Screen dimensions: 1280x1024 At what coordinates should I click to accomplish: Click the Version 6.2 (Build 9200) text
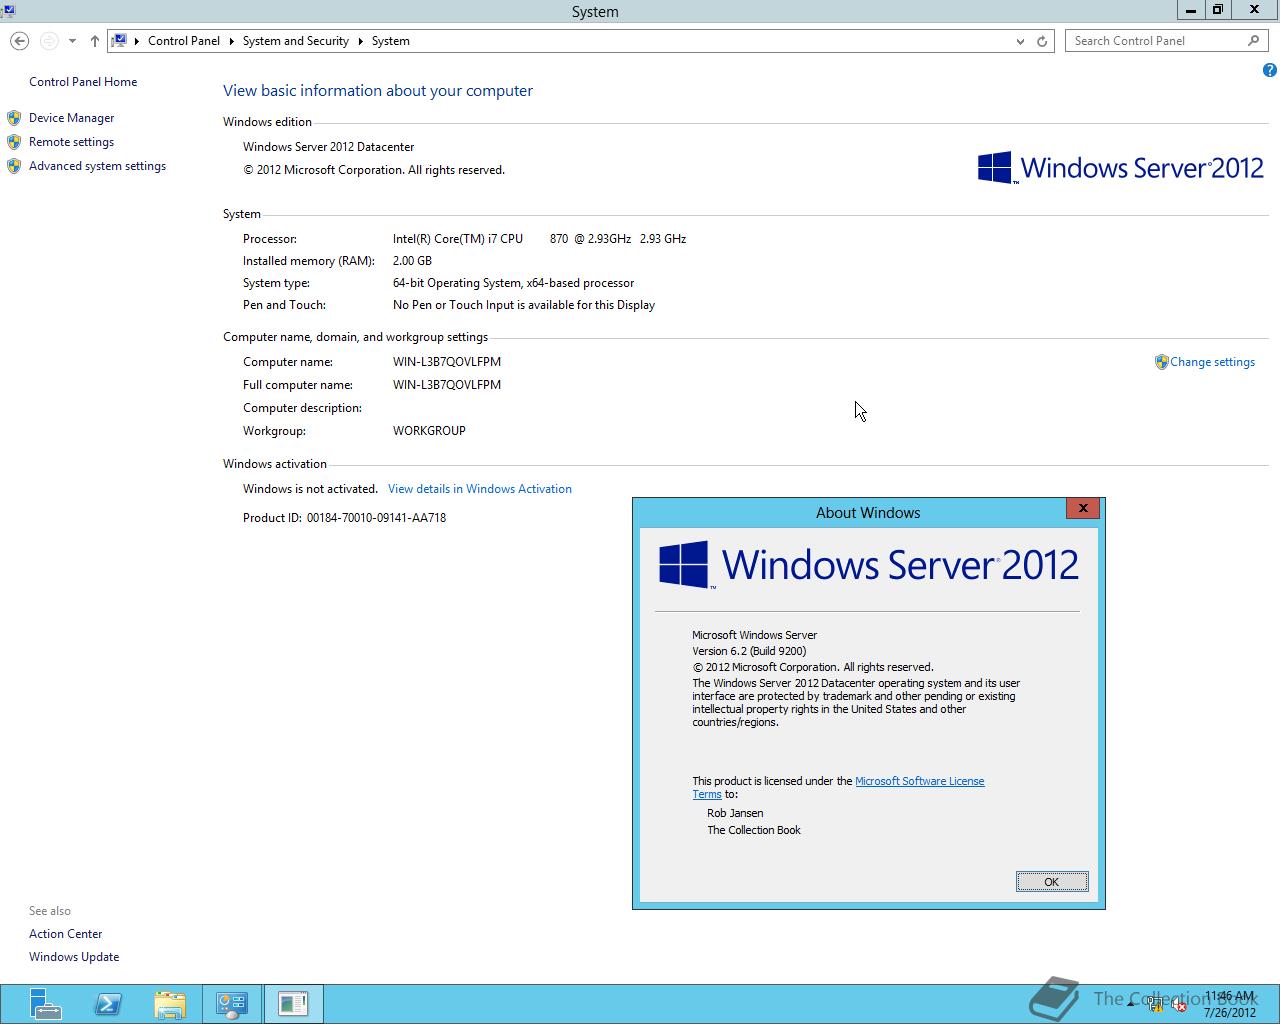[x=749, y=651]
